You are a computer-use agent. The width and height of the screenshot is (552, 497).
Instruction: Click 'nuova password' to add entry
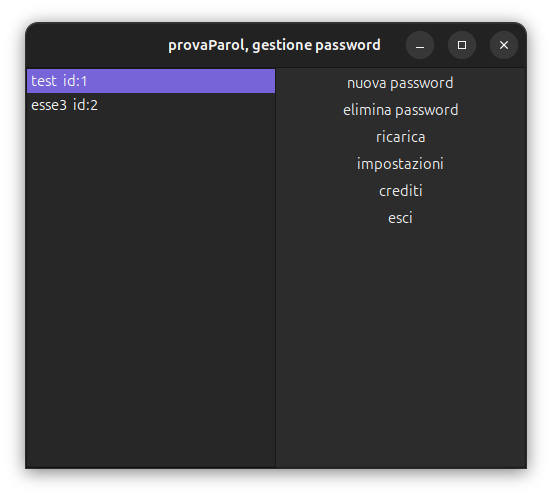click(x=400, y=83)
